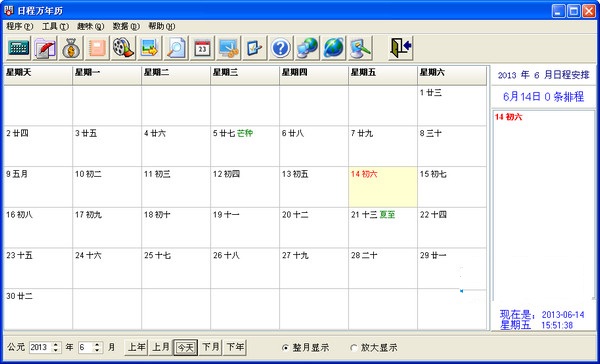600x364 pixels.
Task: Select date 27 十九
Action: [x=314, y=268]
